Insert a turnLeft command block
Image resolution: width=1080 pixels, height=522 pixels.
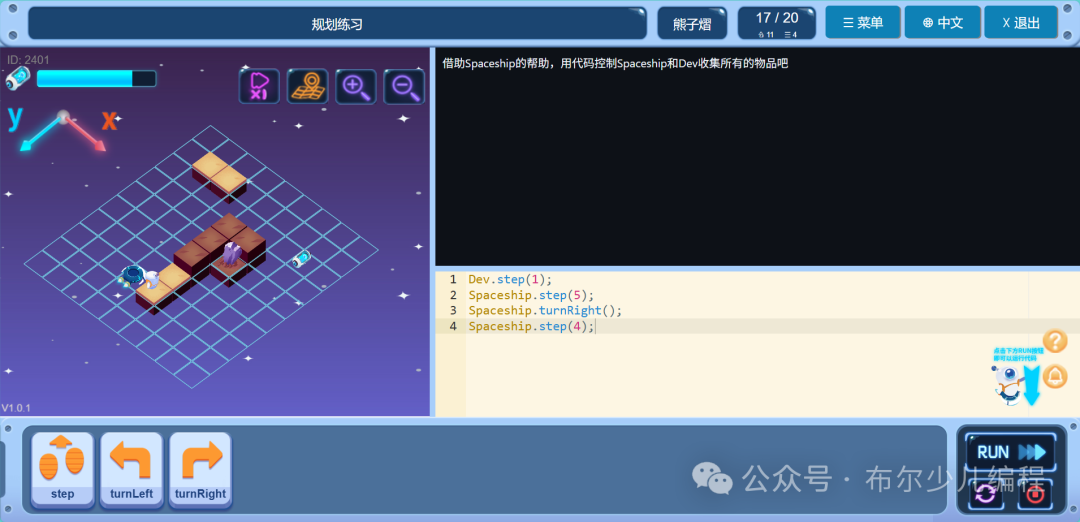click(x=131, y=470)
